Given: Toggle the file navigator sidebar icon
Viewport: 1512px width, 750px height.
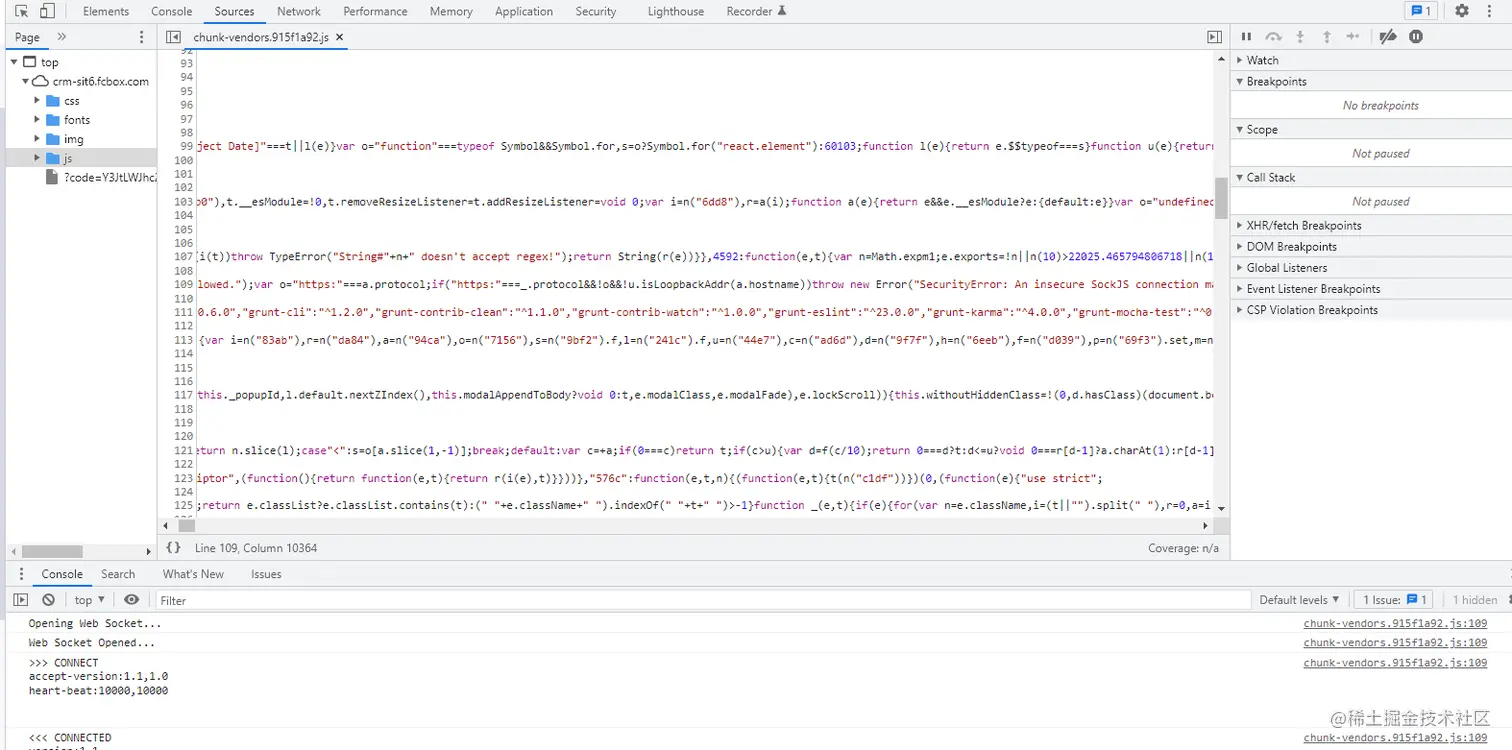Looking at the screenshot, I should pos(173,37).
